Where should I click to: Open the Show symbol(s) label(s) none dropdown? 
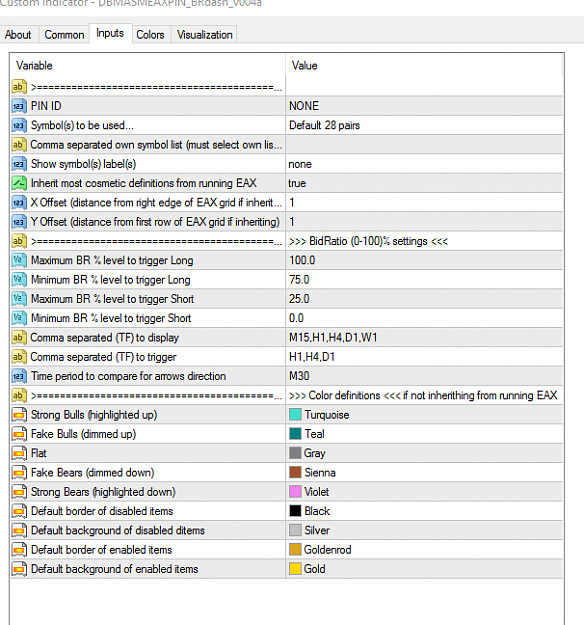coord(424,164)
